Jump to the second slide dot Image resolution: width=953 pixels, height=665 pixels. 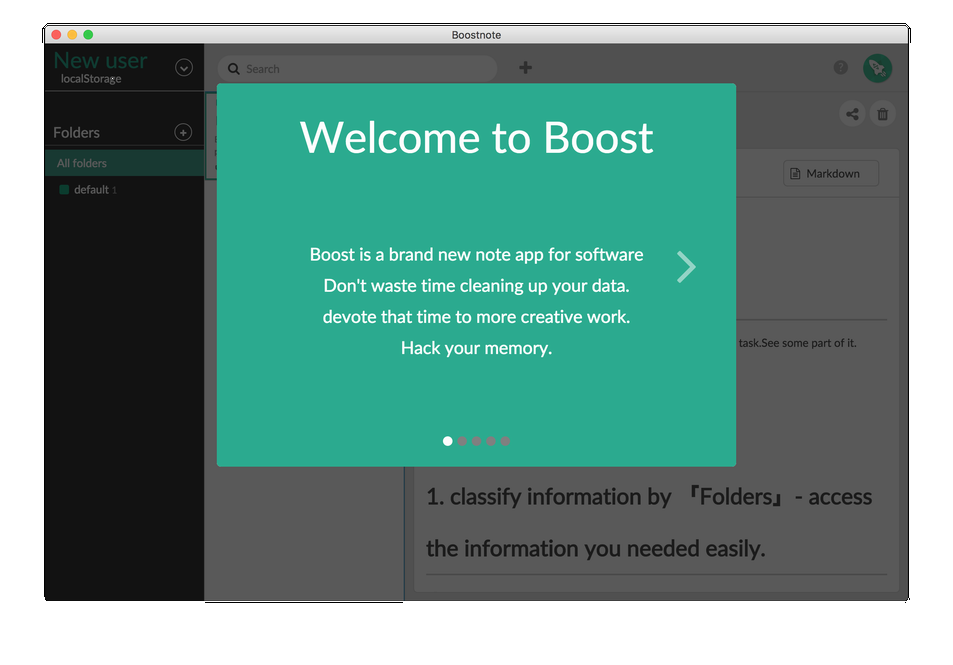tap(462, 441)
